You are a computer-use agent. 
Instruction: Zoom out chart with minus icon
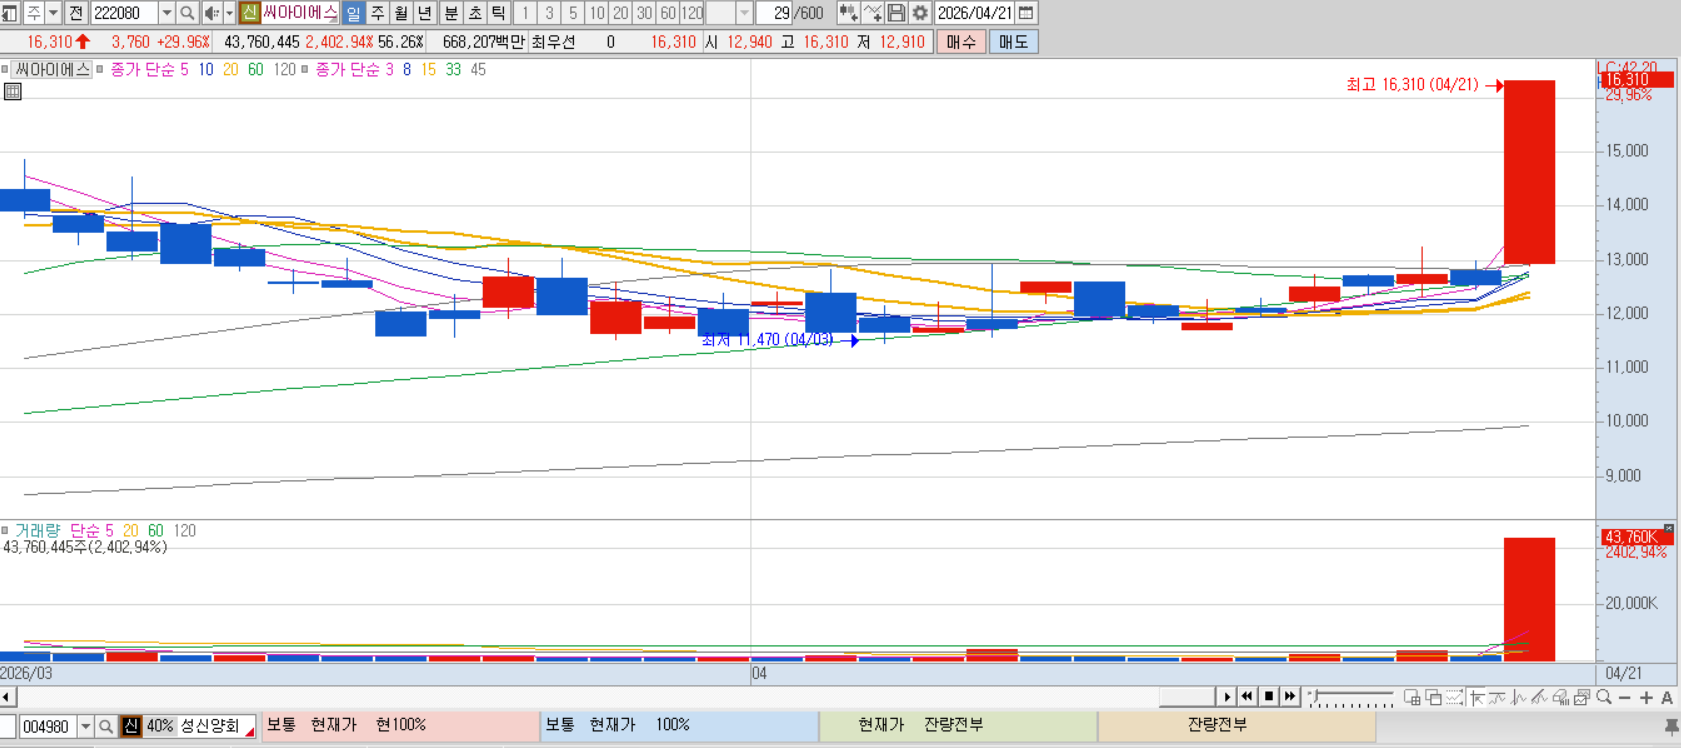pos(1624,698)
